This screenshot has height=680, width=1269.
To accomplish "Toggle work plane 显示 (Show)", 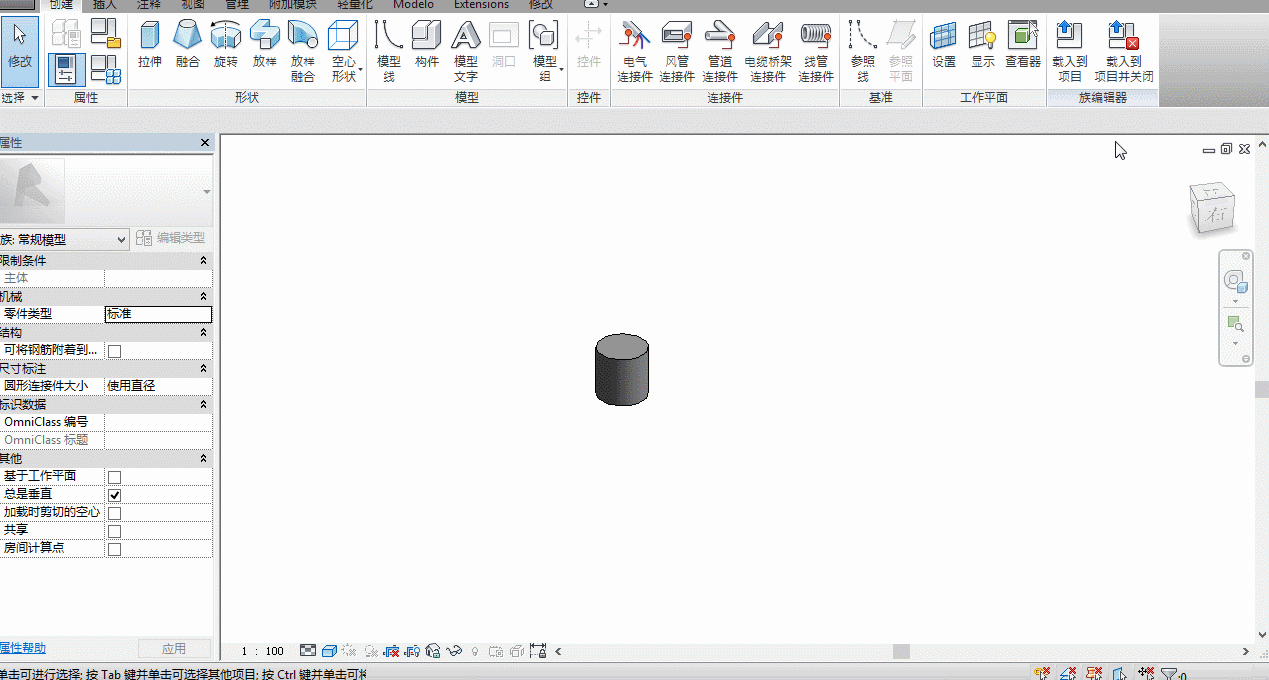I will [983, 46].
